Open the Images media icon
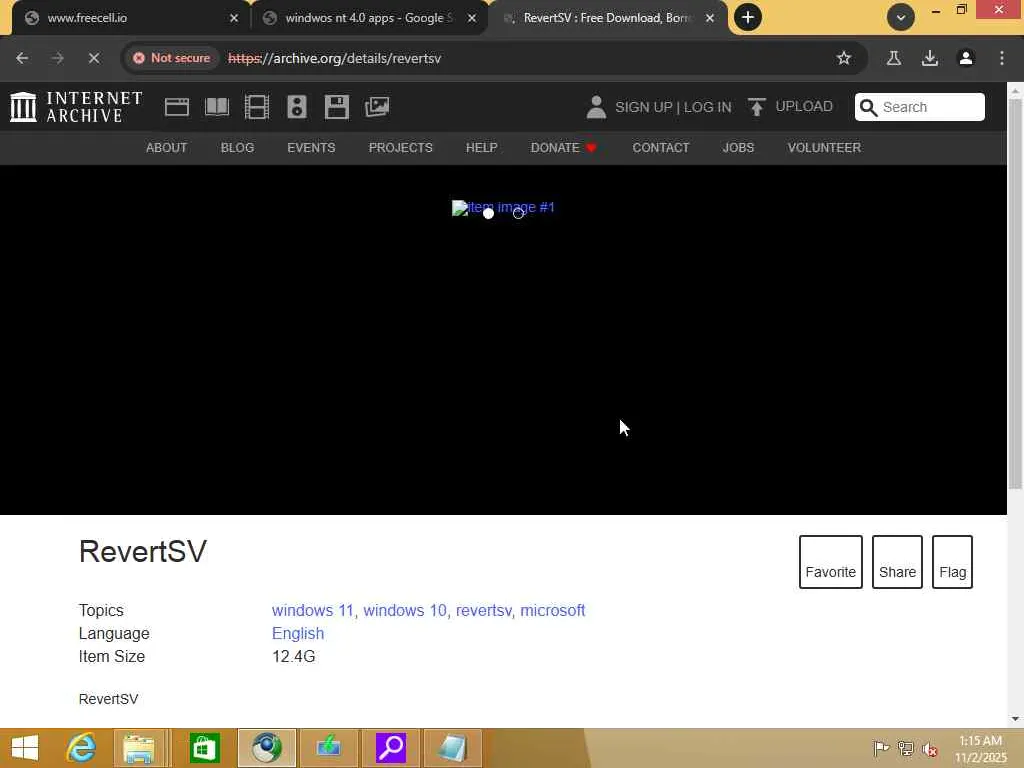This screenshot has height=768, width=1024. (x=377, y=106)
